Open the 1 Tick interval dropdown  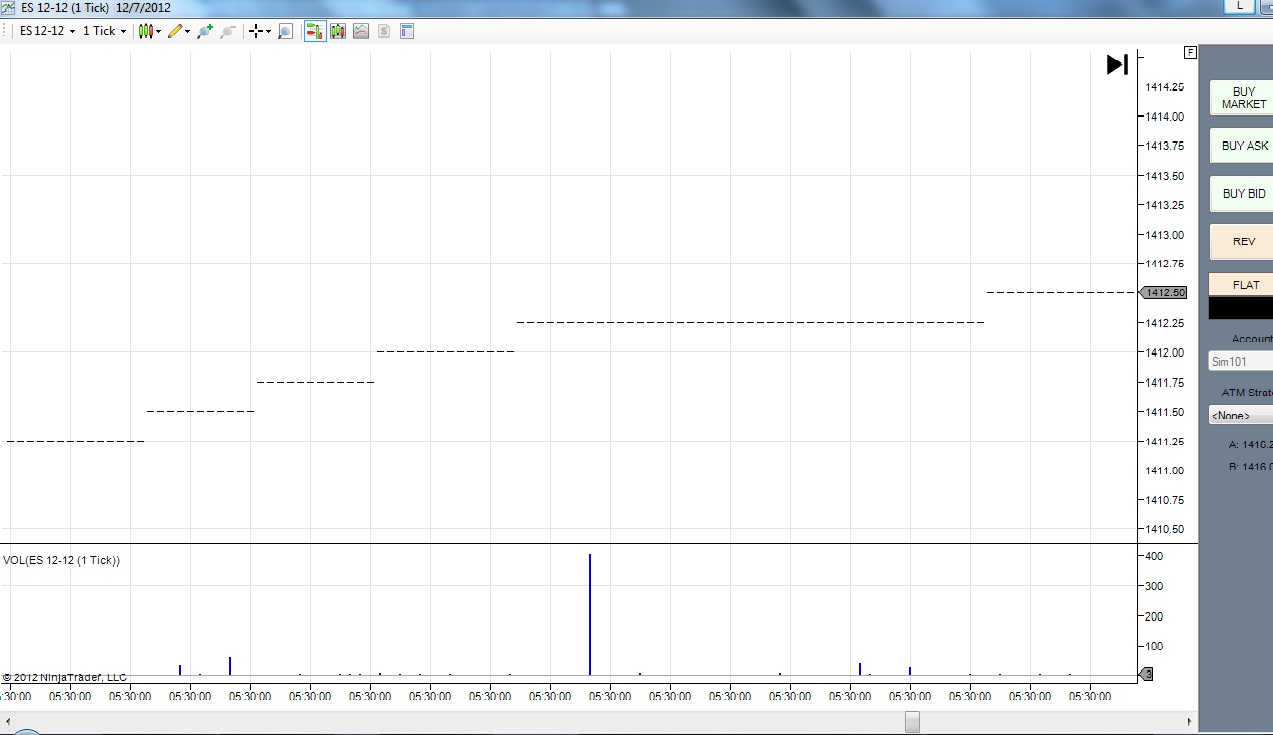pos(104,31)
